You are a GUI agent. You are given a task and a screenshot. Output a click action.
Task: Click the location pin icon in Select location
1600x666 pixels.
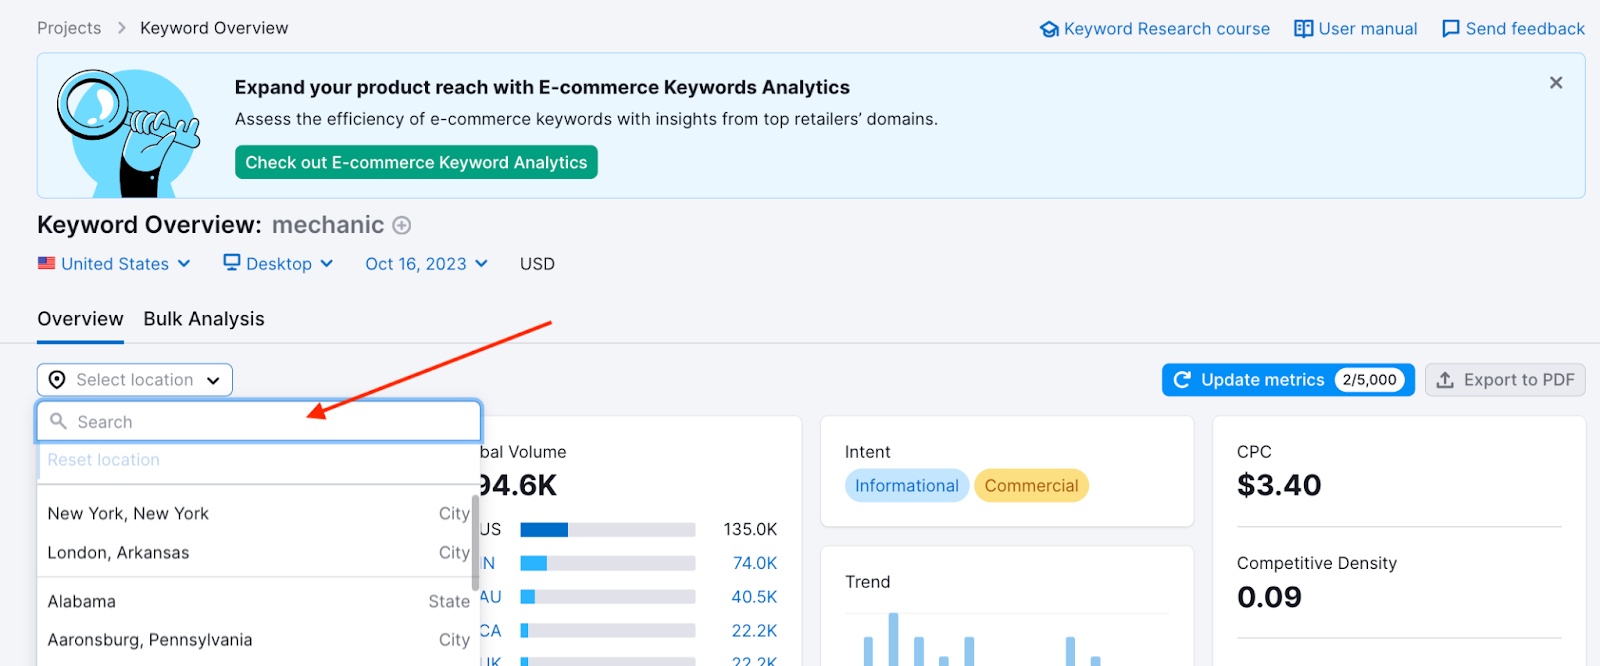coord(57,380)
